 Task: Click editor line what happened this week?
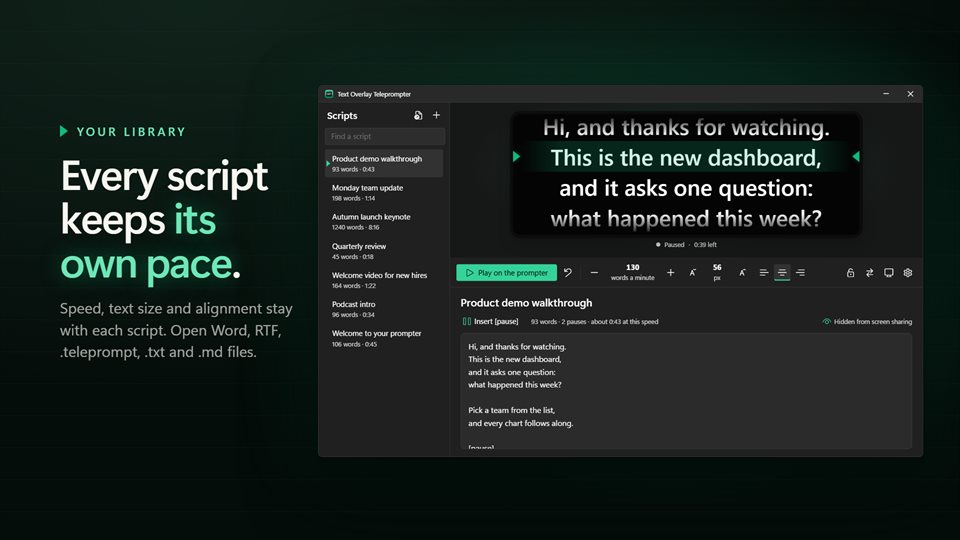pyautogui.click(x=514, y=384)
